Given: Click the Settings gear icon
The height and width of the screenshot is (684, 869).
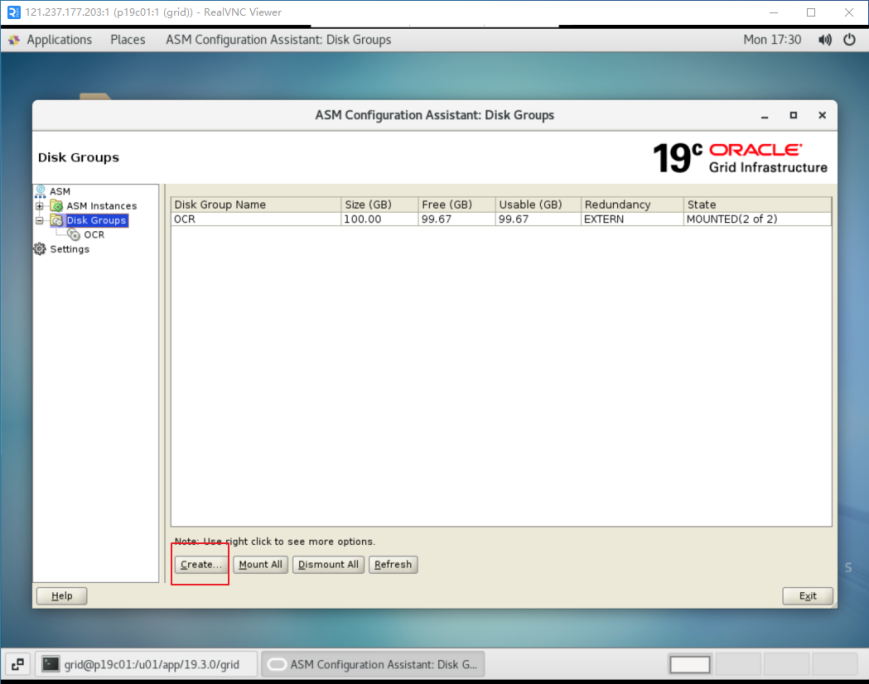Looking at the screenshot, I should click(x=40, y=249).
